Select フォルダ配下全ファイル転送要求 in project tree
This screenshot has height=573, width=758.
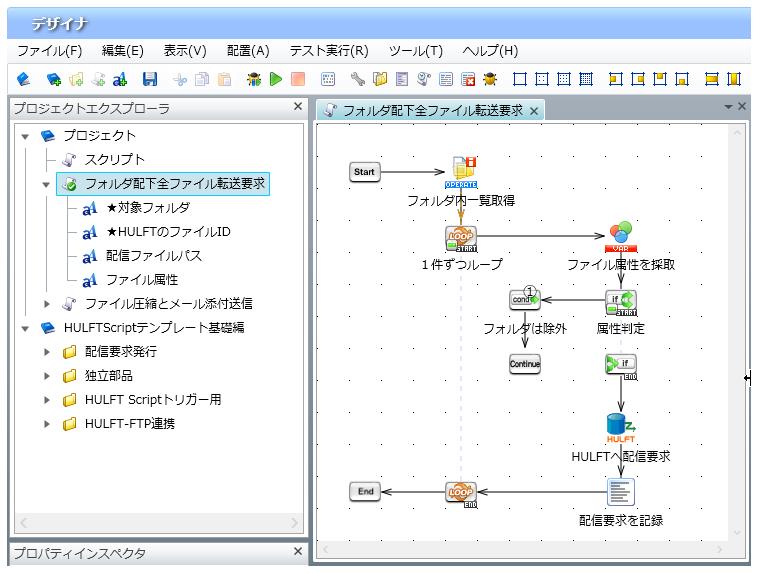163,184
